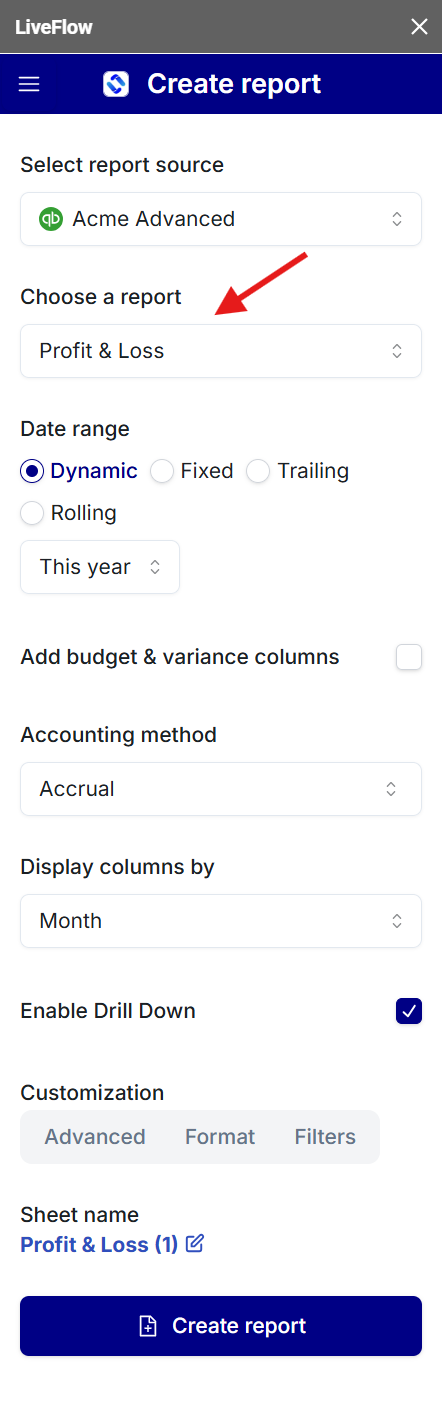Open the Accrual accounting method dropdown
Viewport: 442px width, 1420px height.
pos(221,789)
